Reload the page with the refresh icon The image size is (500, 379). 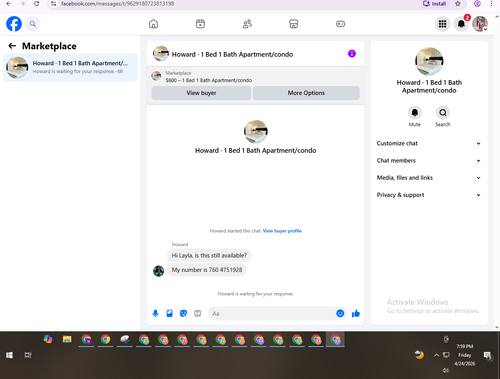point(37,4)
